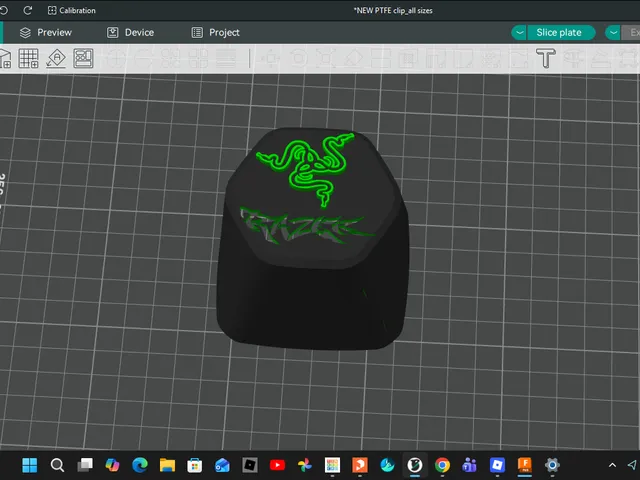Image resolution: width=640 pixels, height=480 pixels.
Task: Select the greyed-out Scale tool
Action: pos(326,58)
